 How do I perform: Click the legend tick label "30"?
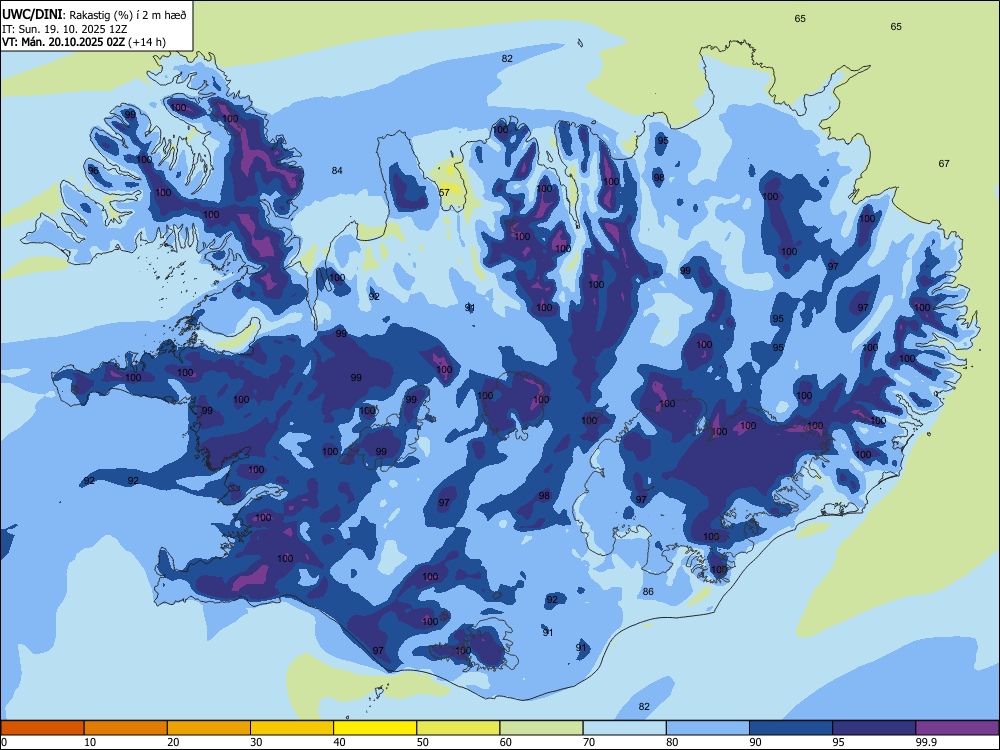(256, 742)
